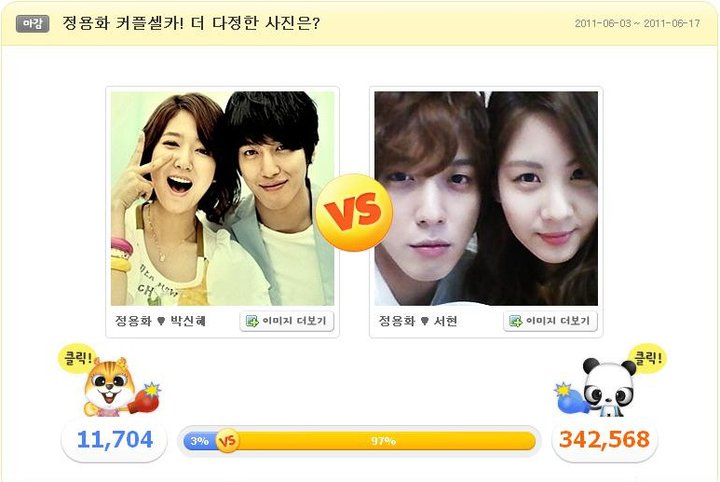This screenshot has width=720, height=482.
Task: Click the 마감 status badge in the header
Action: [x=32, y=23]
